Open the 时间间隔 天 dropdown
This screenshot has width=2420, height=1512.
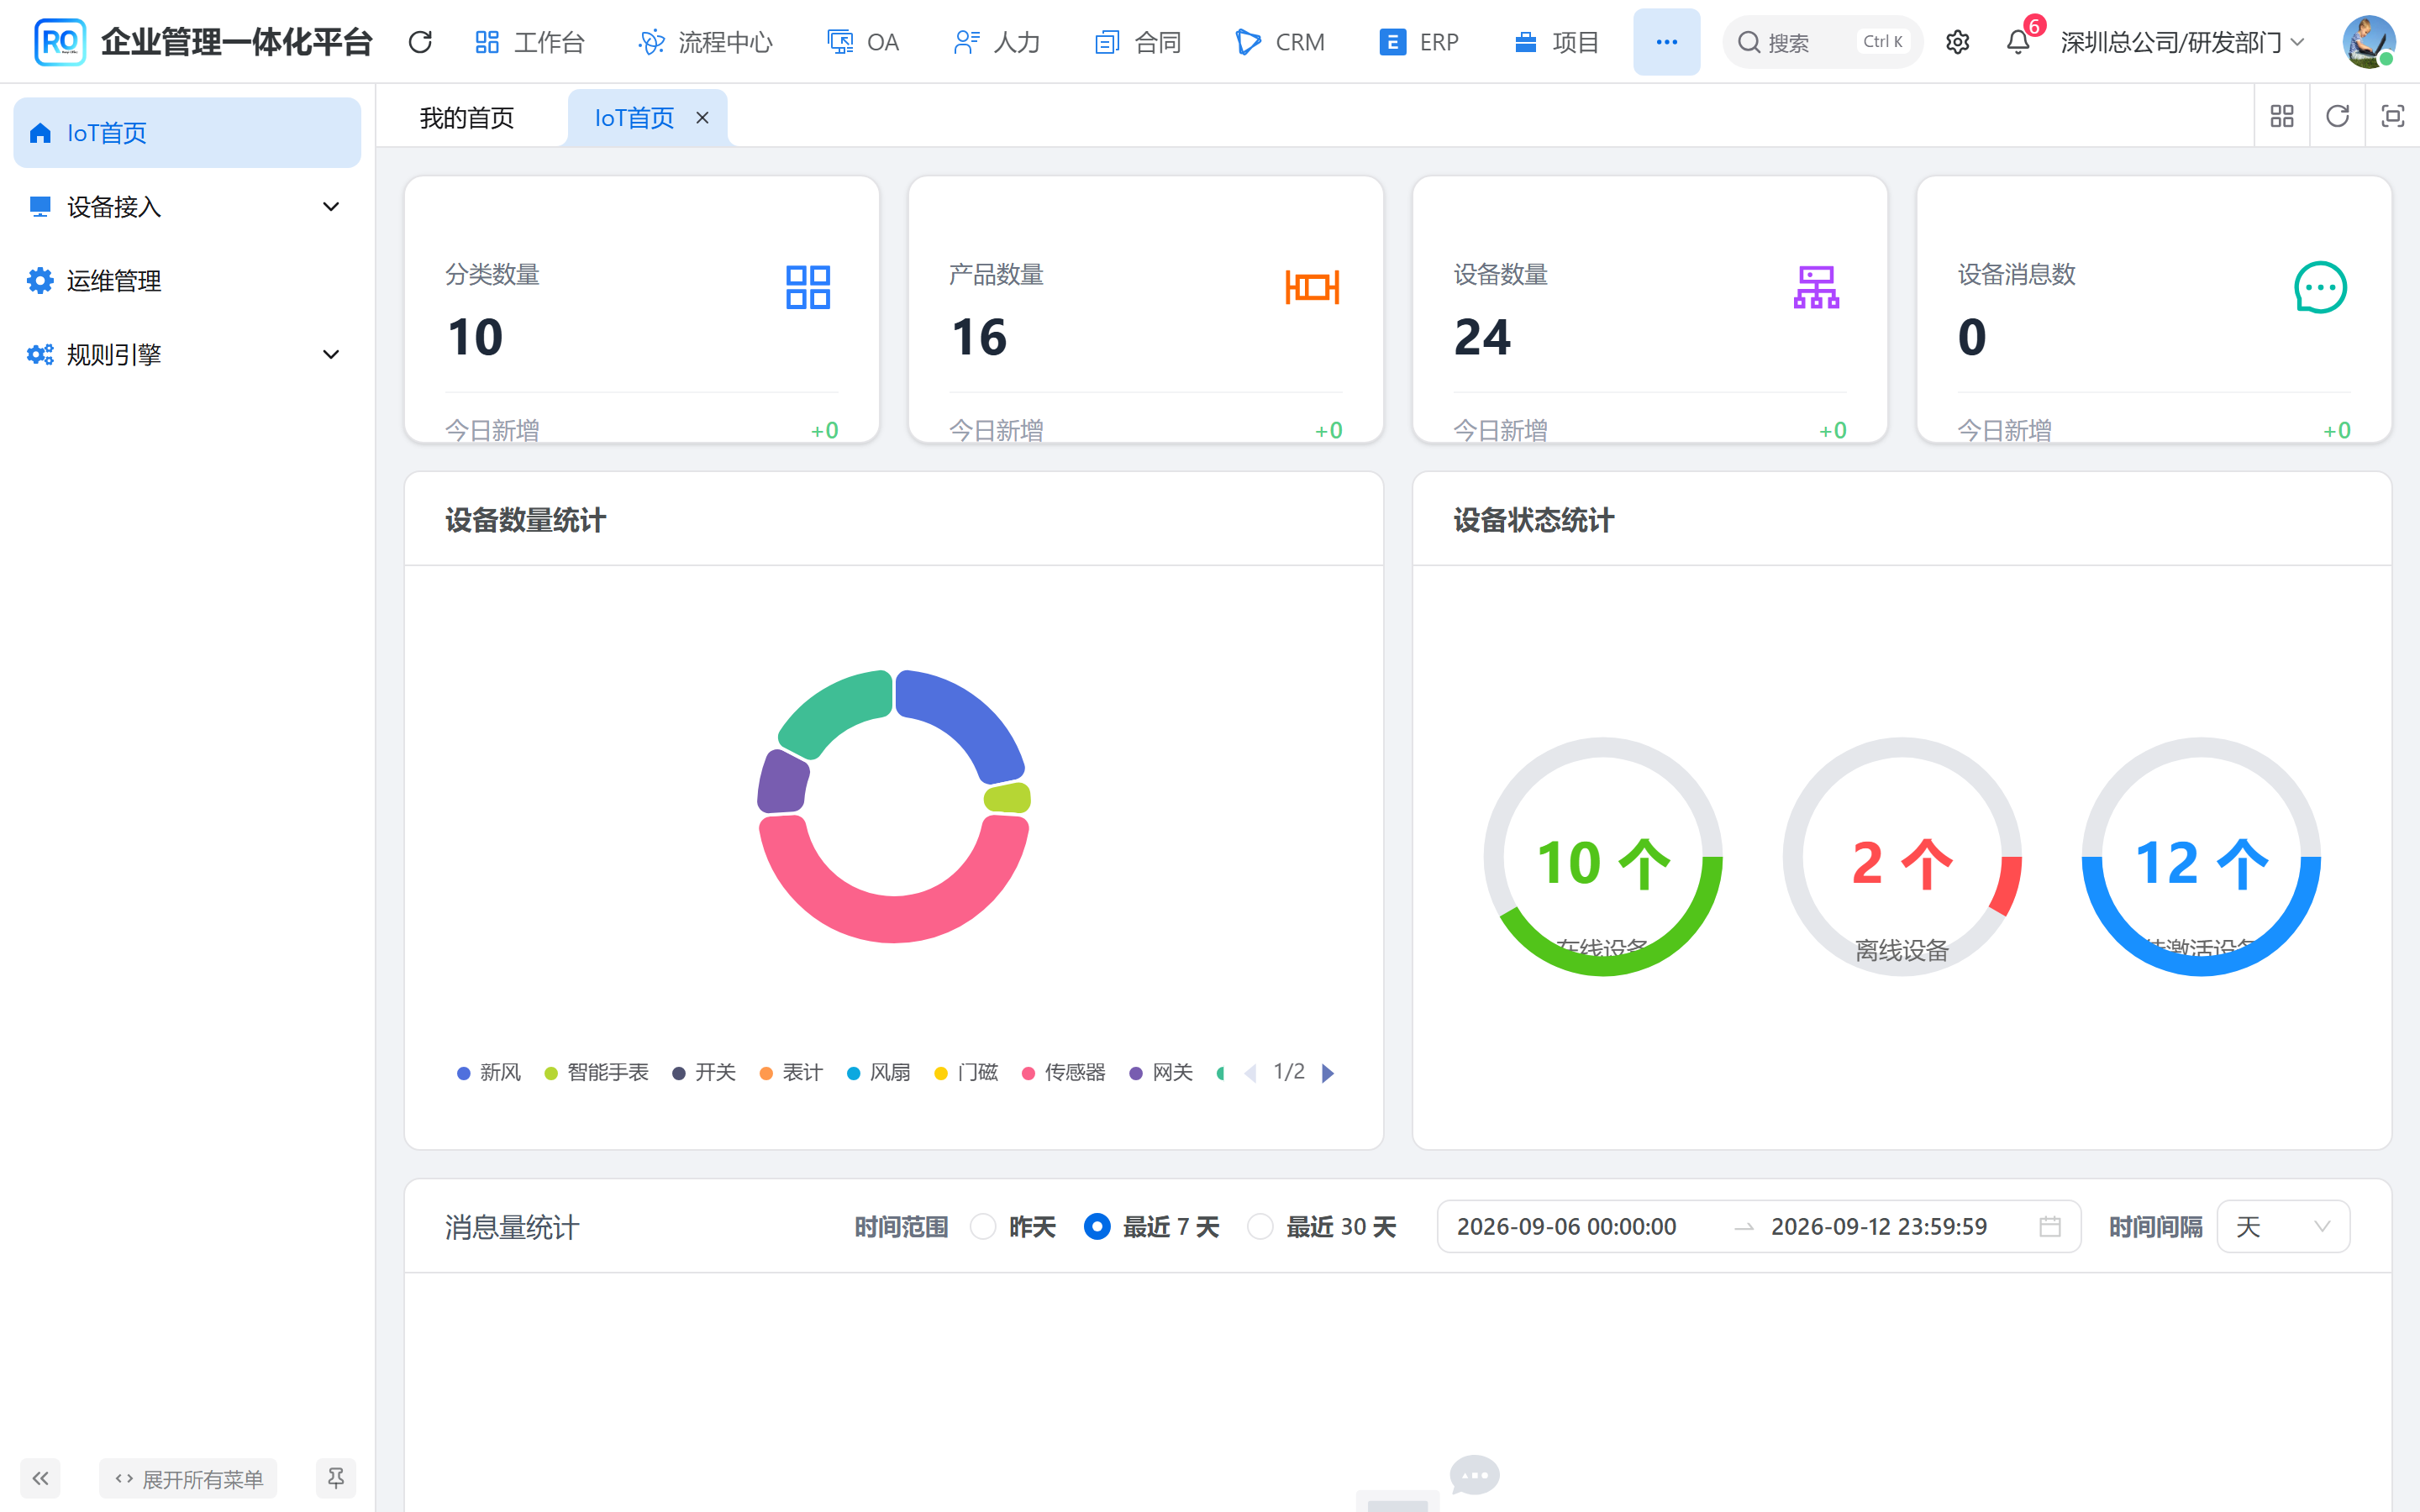[2283, 1227]
